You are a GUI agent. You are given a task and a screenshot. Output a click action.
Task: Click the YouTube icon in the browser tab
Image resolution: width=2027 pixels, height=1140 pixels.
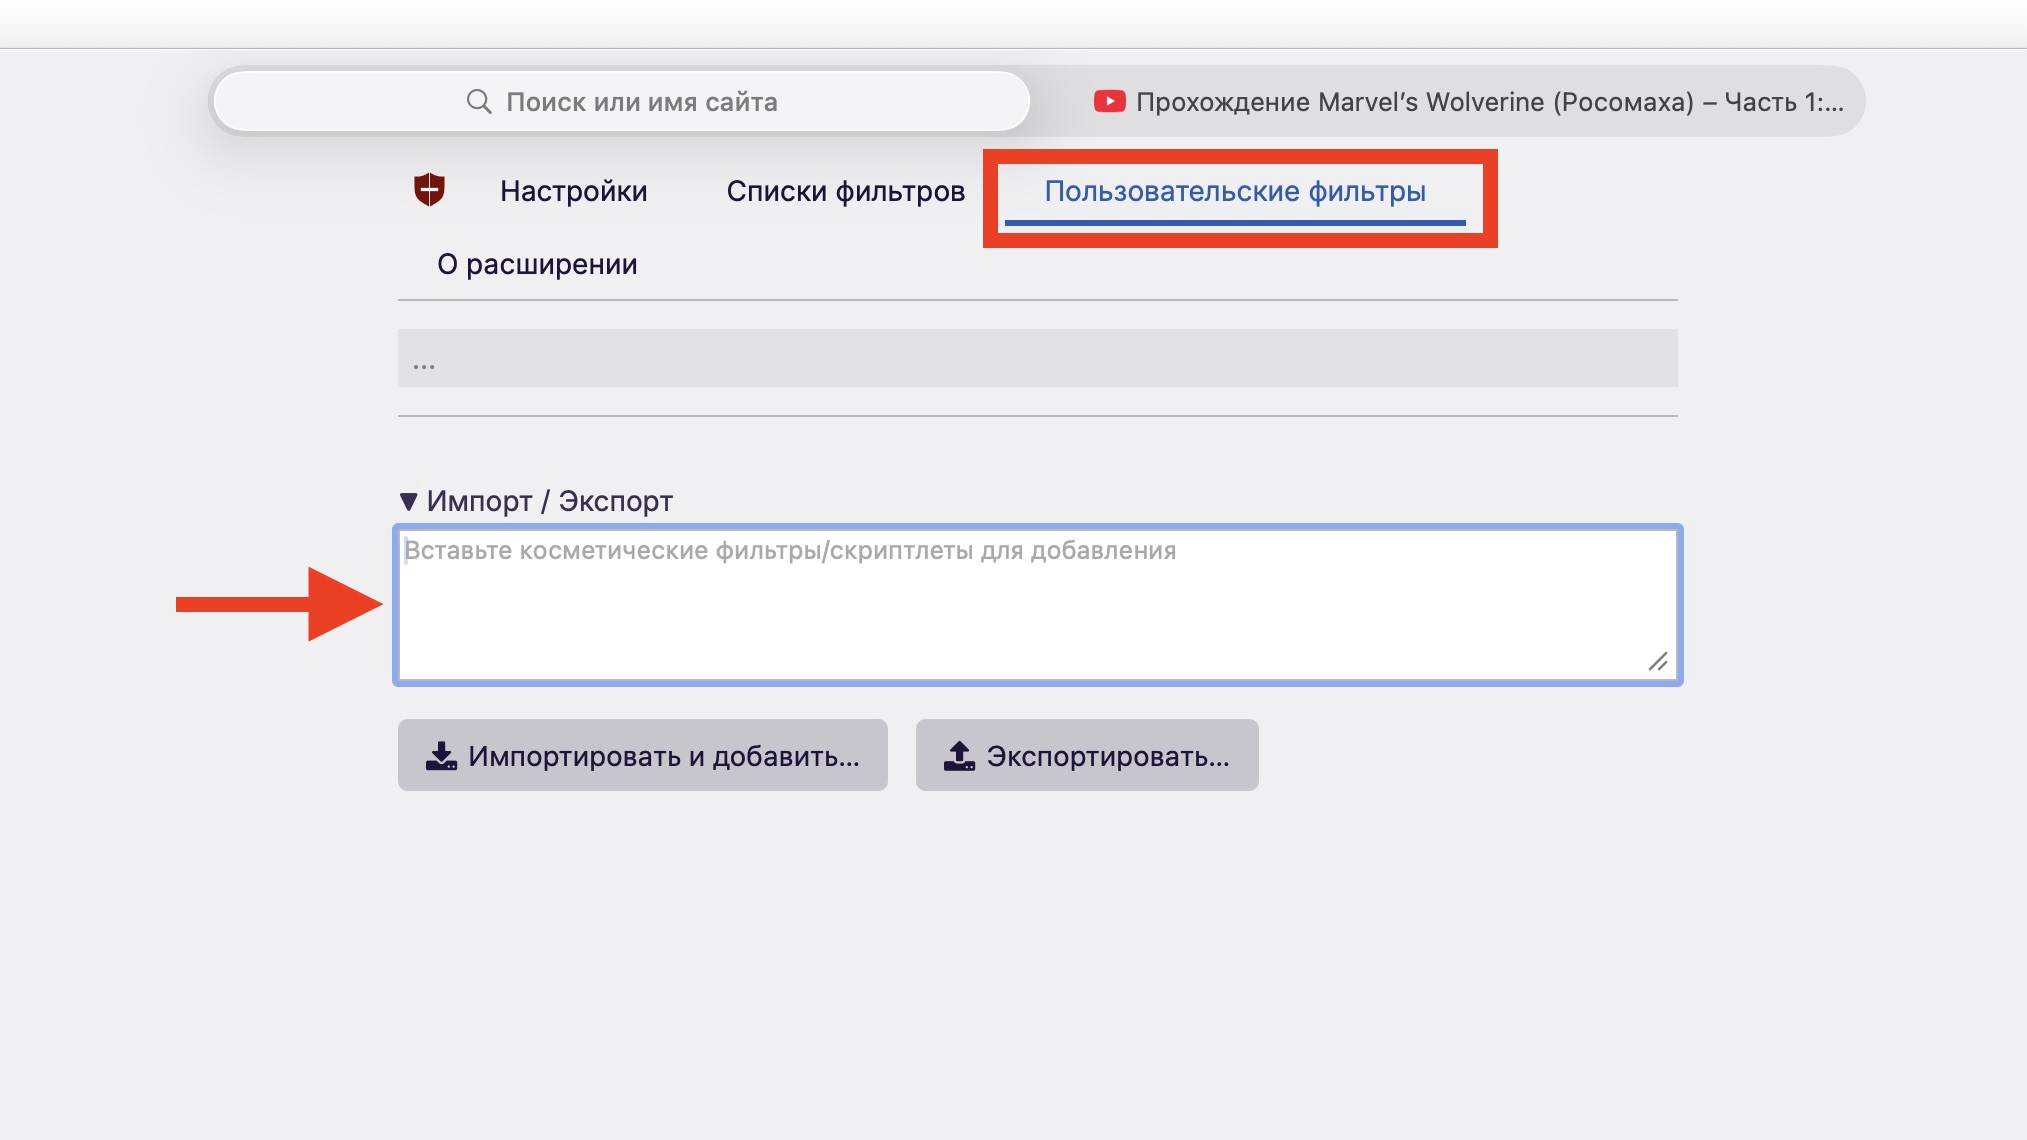click(x=1109, y=101)
